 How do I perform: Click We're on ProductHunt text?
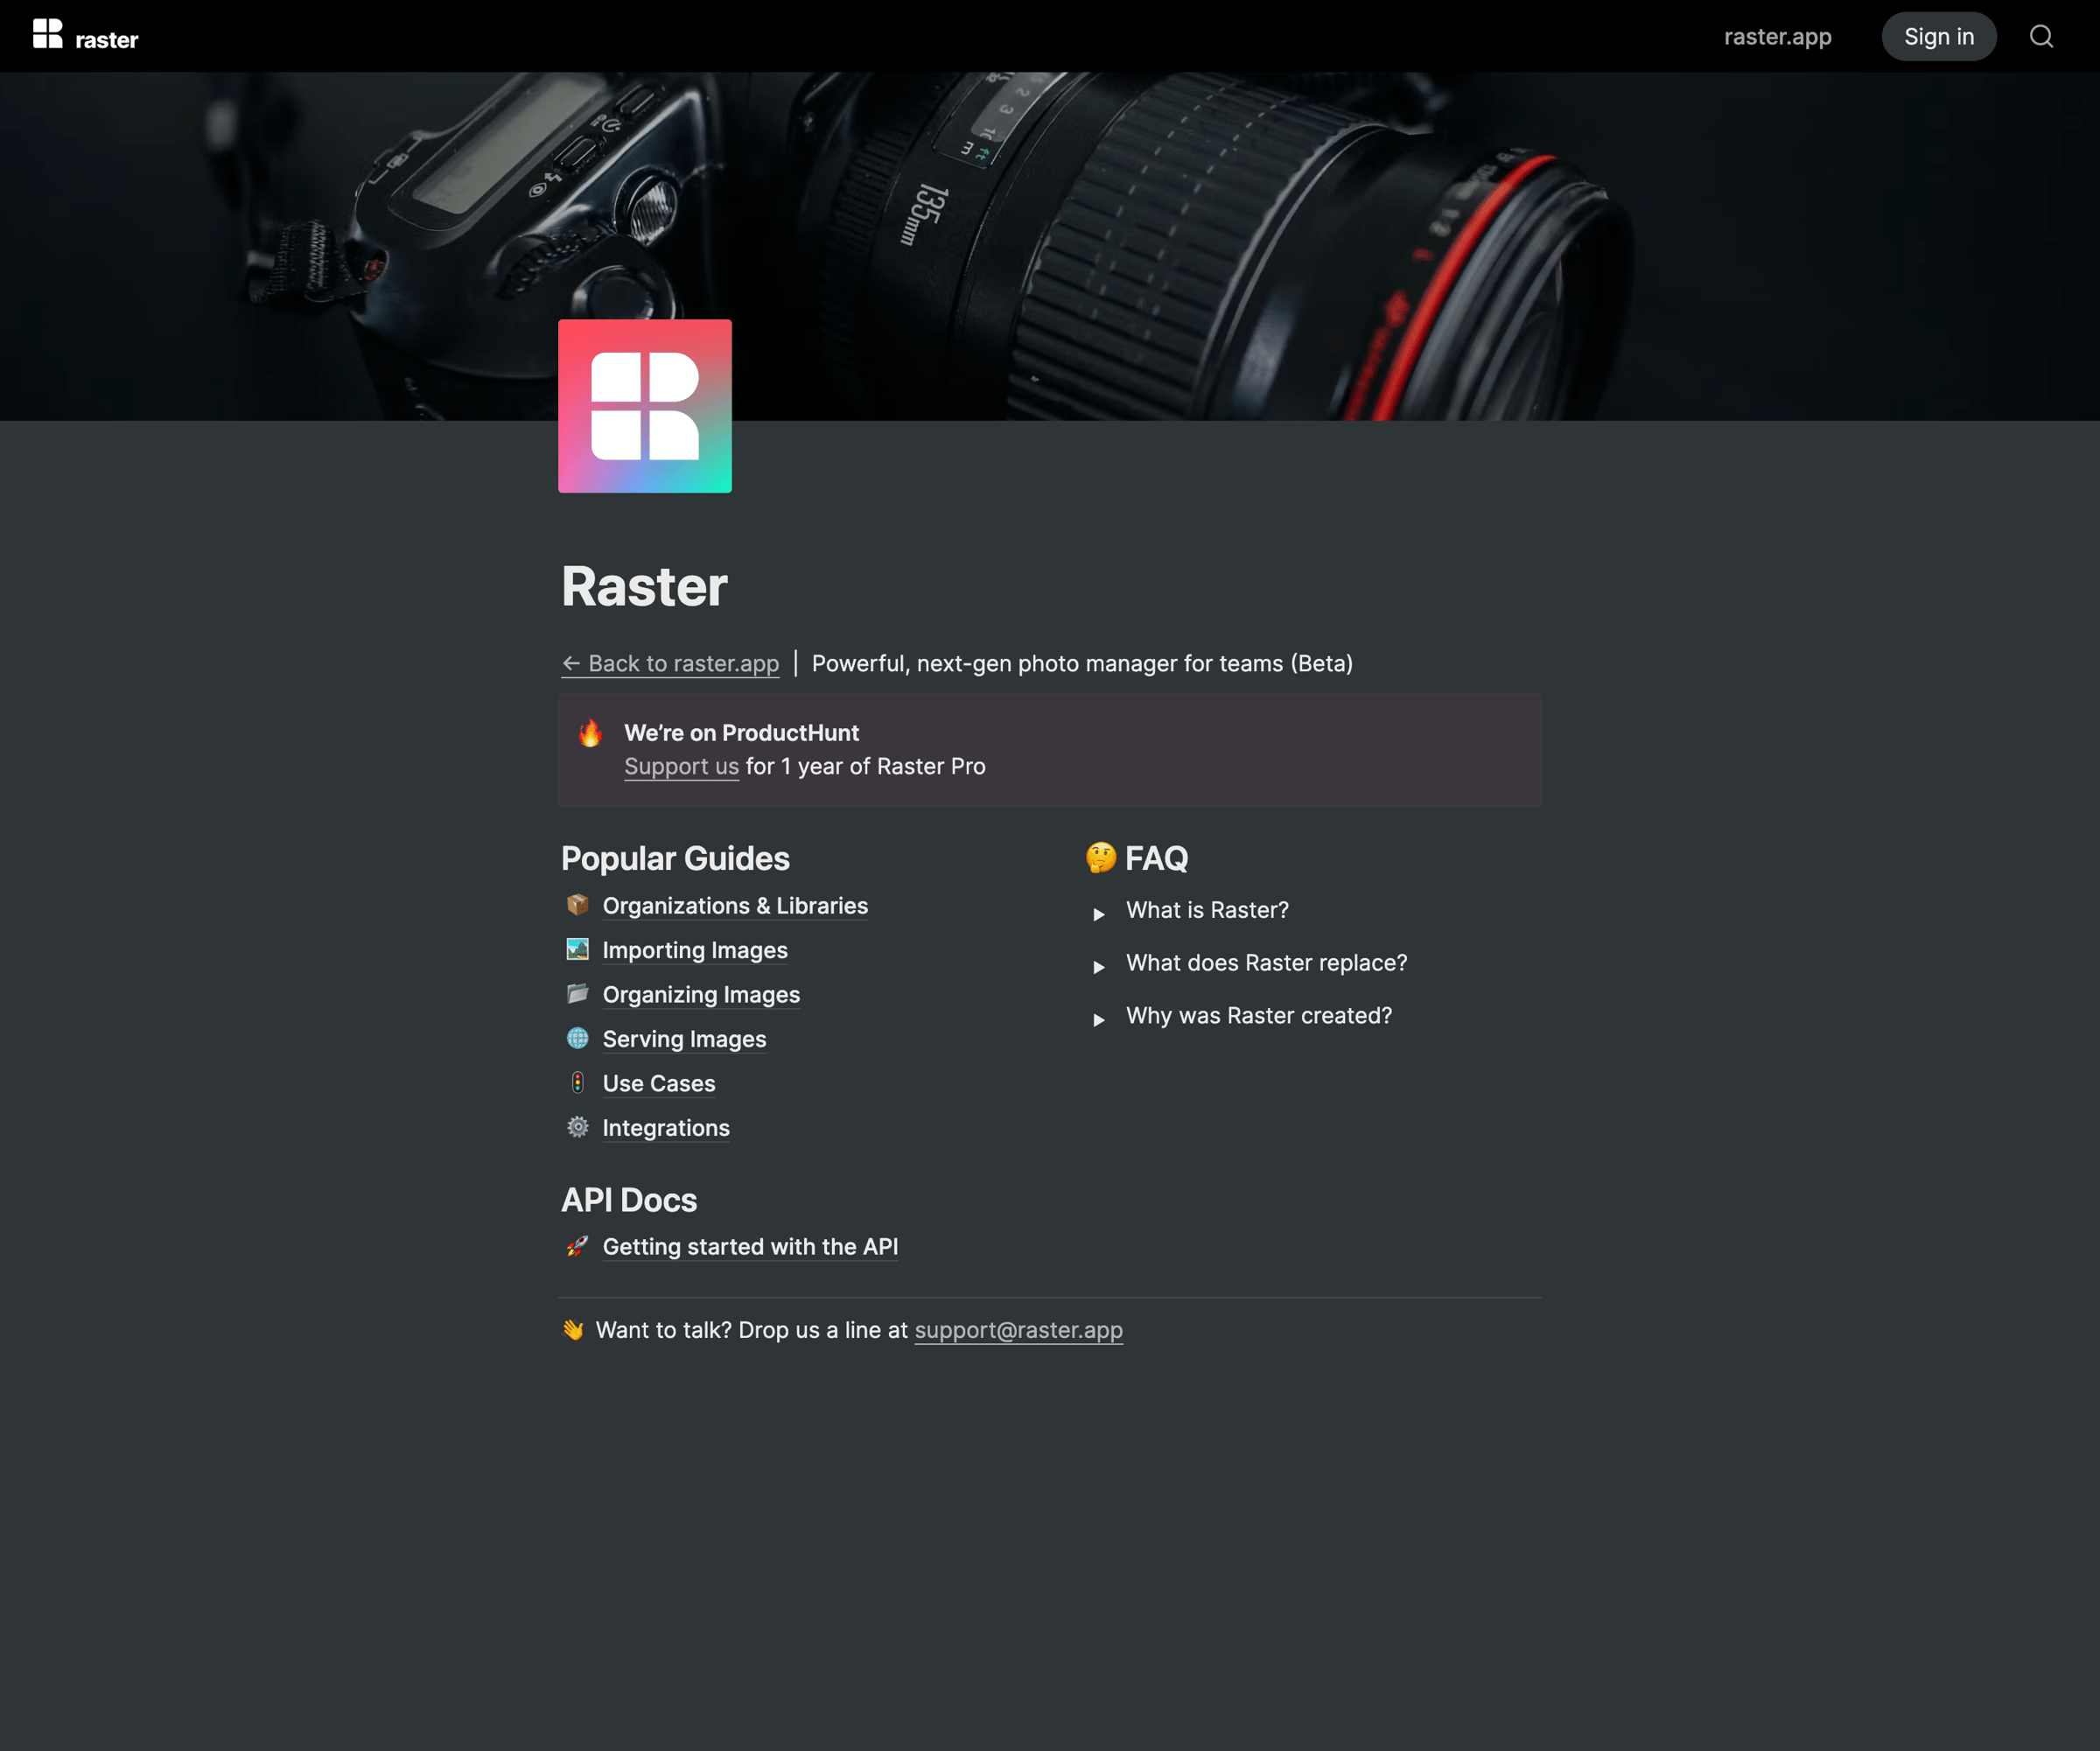point(741,733)
